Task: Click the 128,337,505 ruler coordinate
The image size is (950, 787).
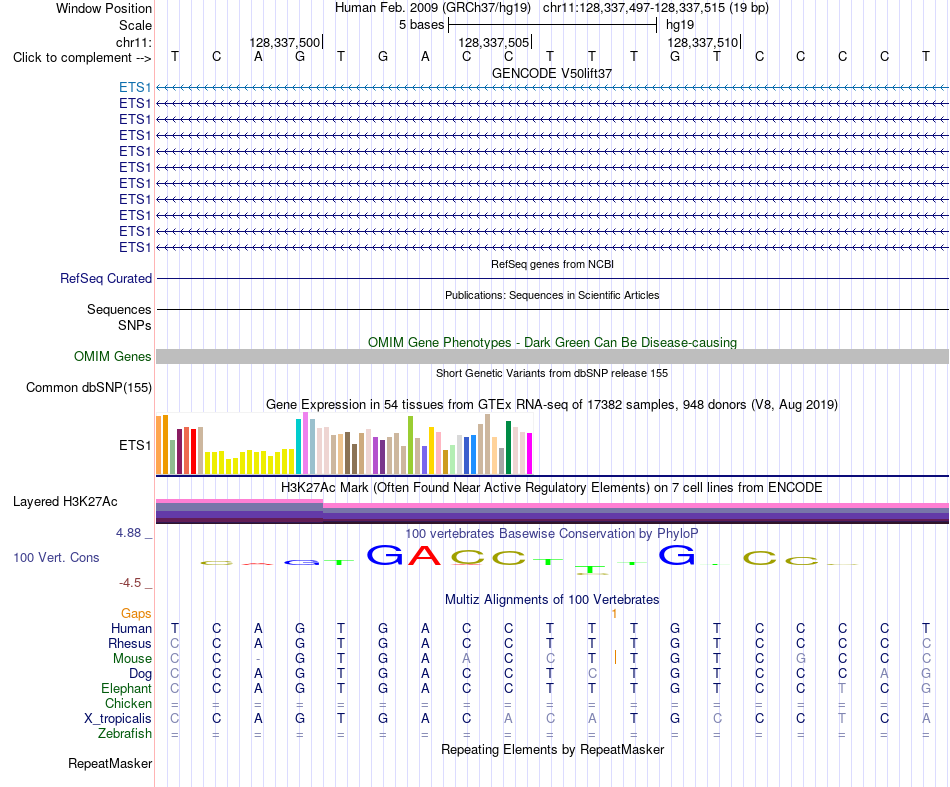Action: [x=494, y=42]
